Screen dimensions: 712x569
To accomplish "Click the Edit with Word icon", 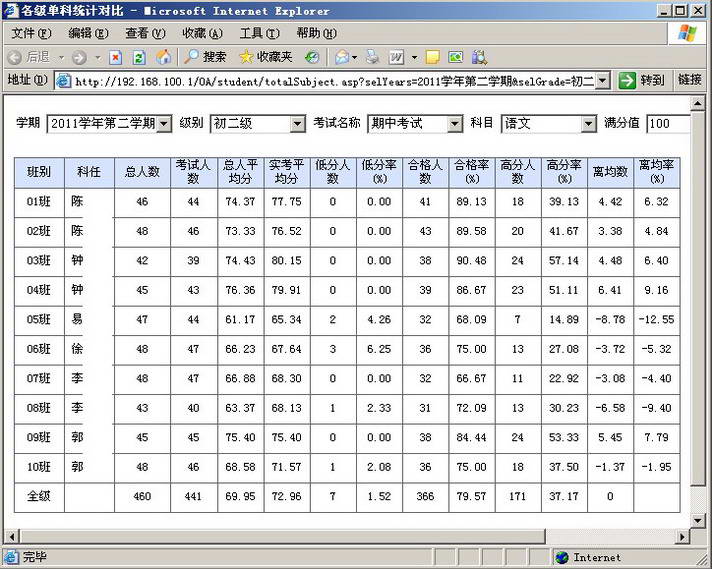I will pos(396,57).
